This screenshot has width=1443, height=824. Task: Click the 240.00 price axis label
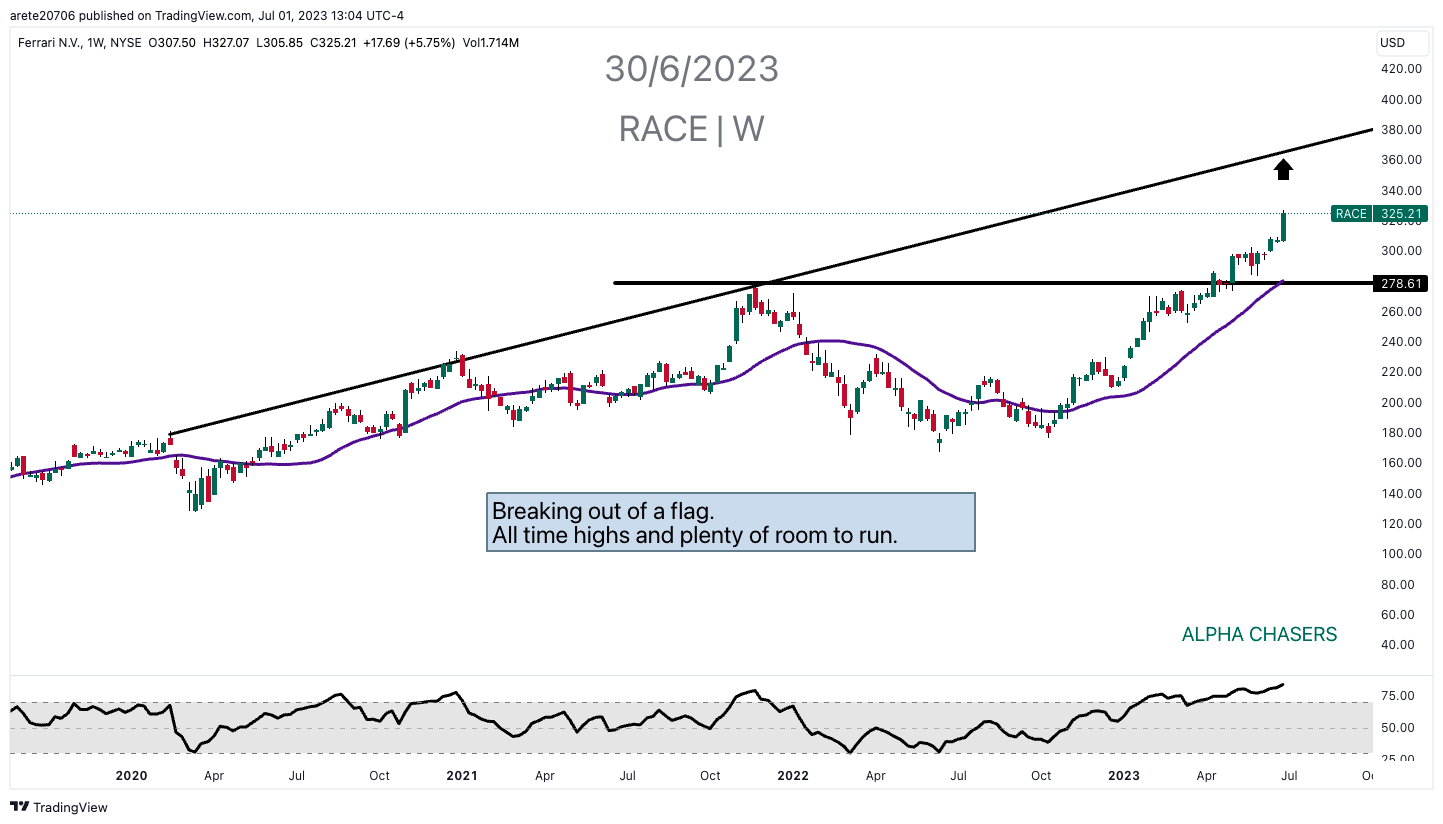[x=1401, y=342]
